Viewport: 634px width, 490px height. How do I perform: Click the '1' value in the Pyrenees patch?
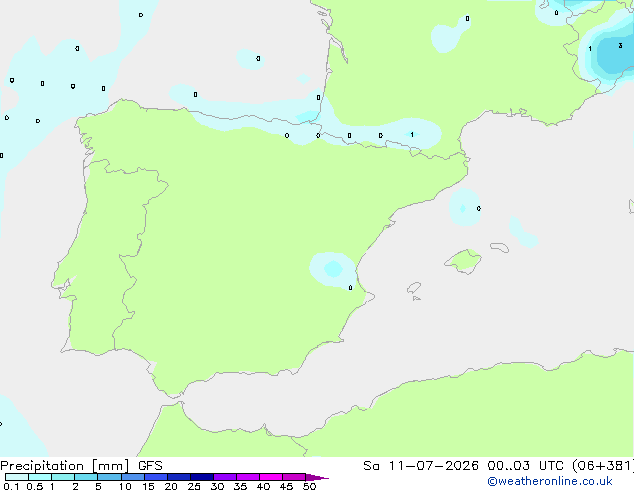412,135
